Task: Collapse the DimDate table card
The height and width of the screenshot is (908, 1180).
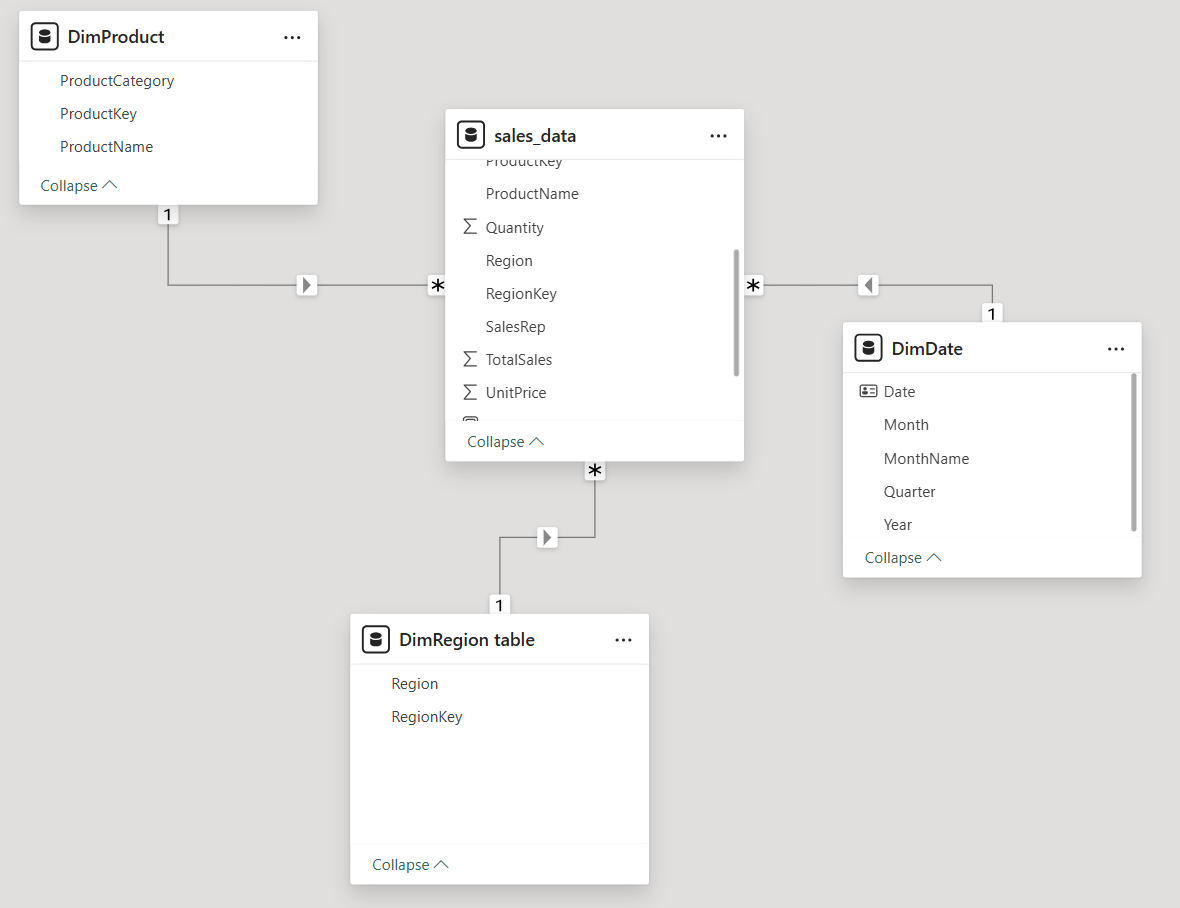Action: (x=903, y=557)
